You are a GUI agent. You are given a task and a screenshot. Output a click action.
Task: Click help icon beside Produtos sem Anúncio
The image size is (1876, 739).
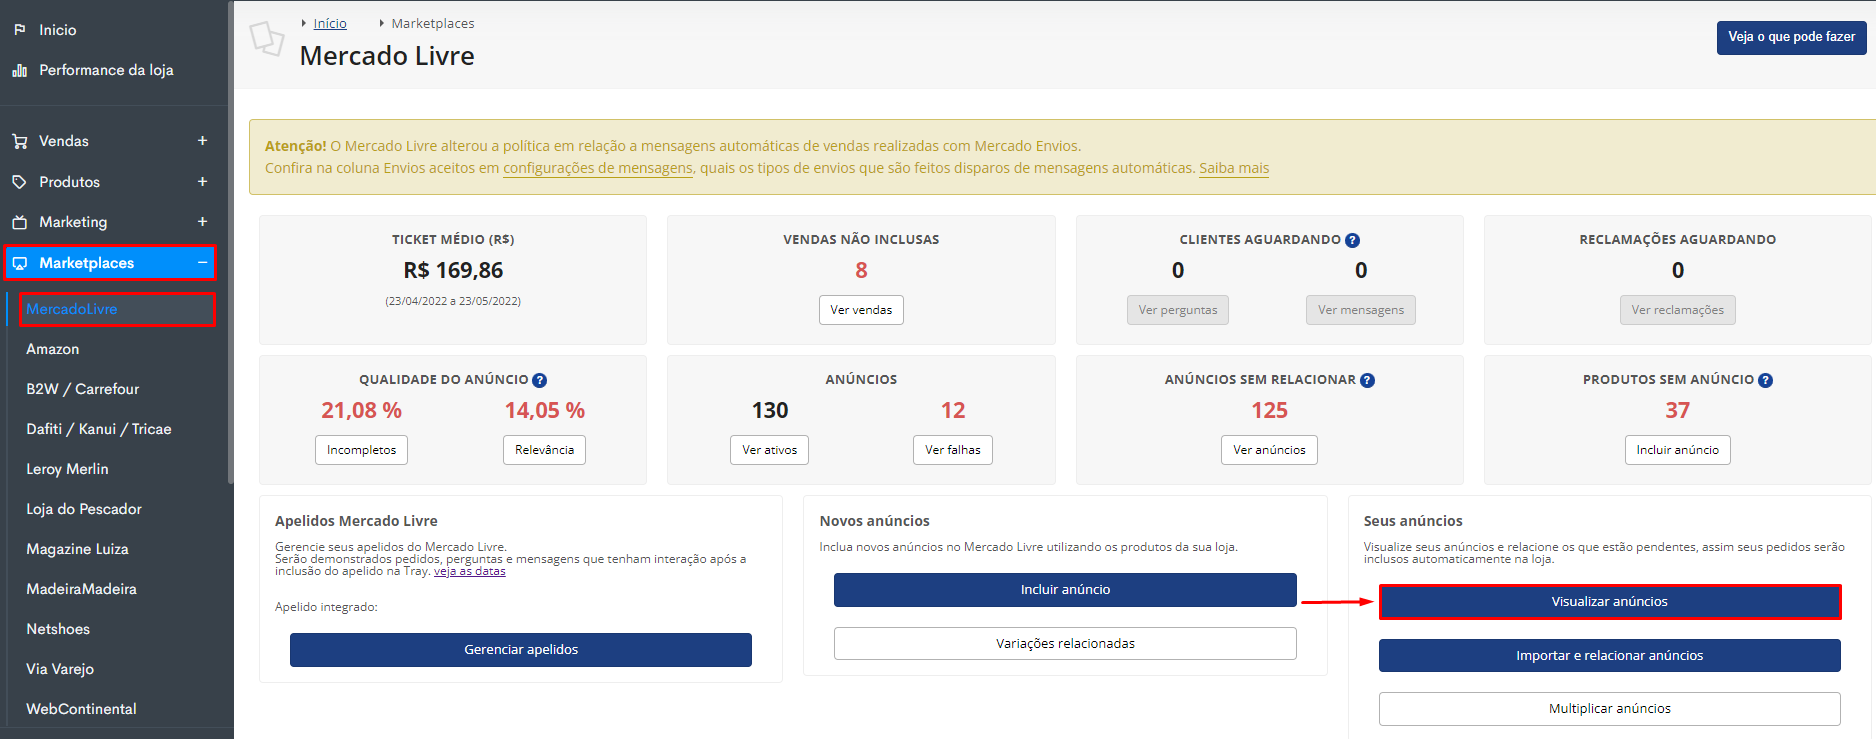(1765, 380)
